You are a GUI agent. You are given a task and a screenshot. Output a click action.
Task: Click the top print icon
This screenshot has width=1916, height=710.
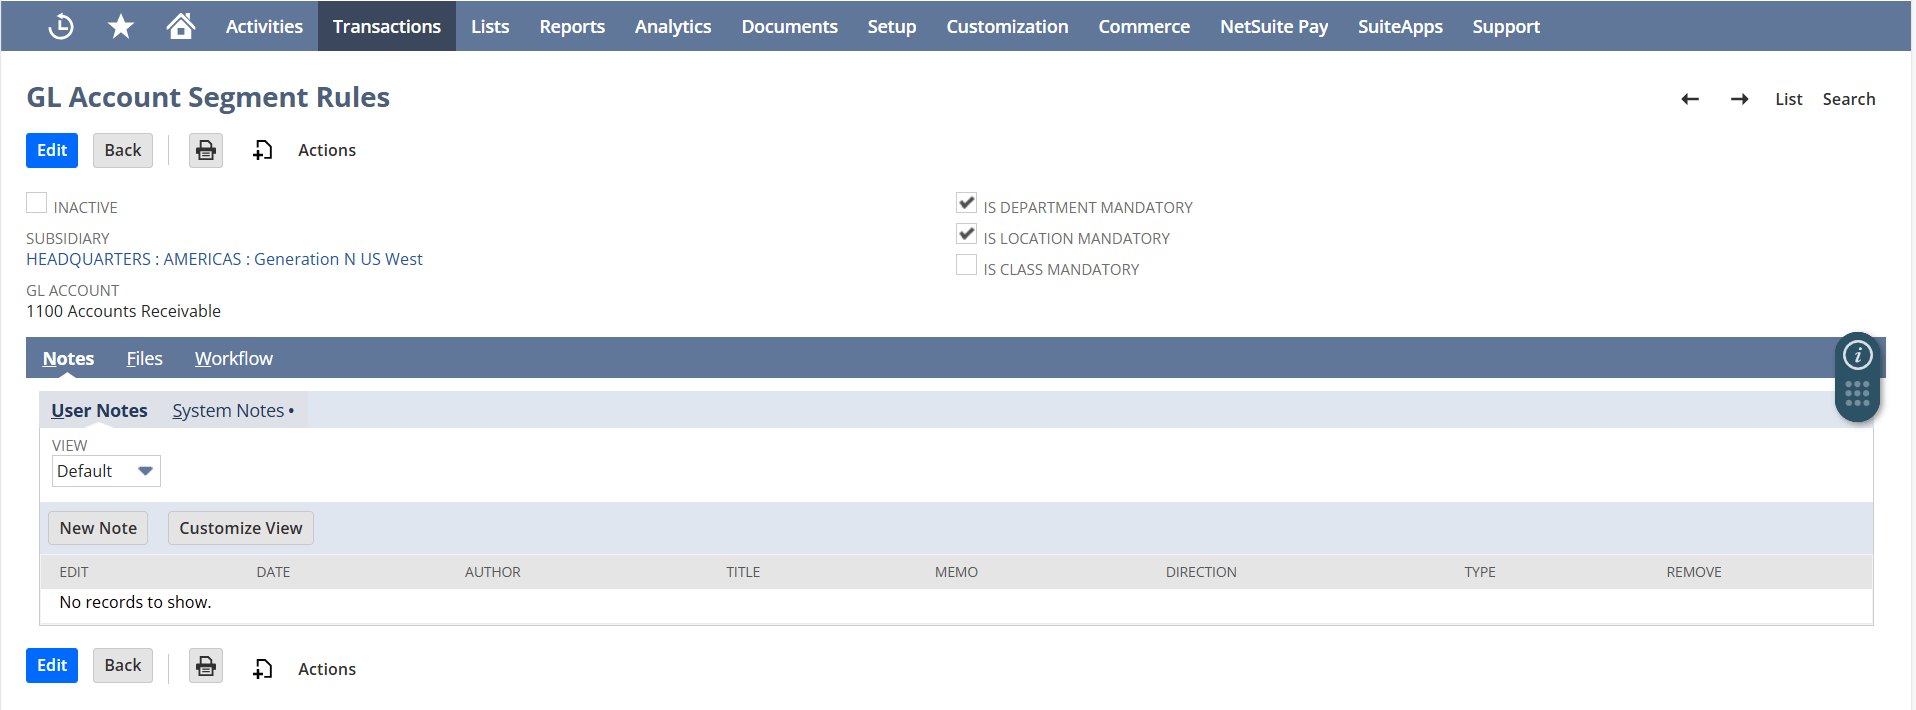(x=206, y=150)
